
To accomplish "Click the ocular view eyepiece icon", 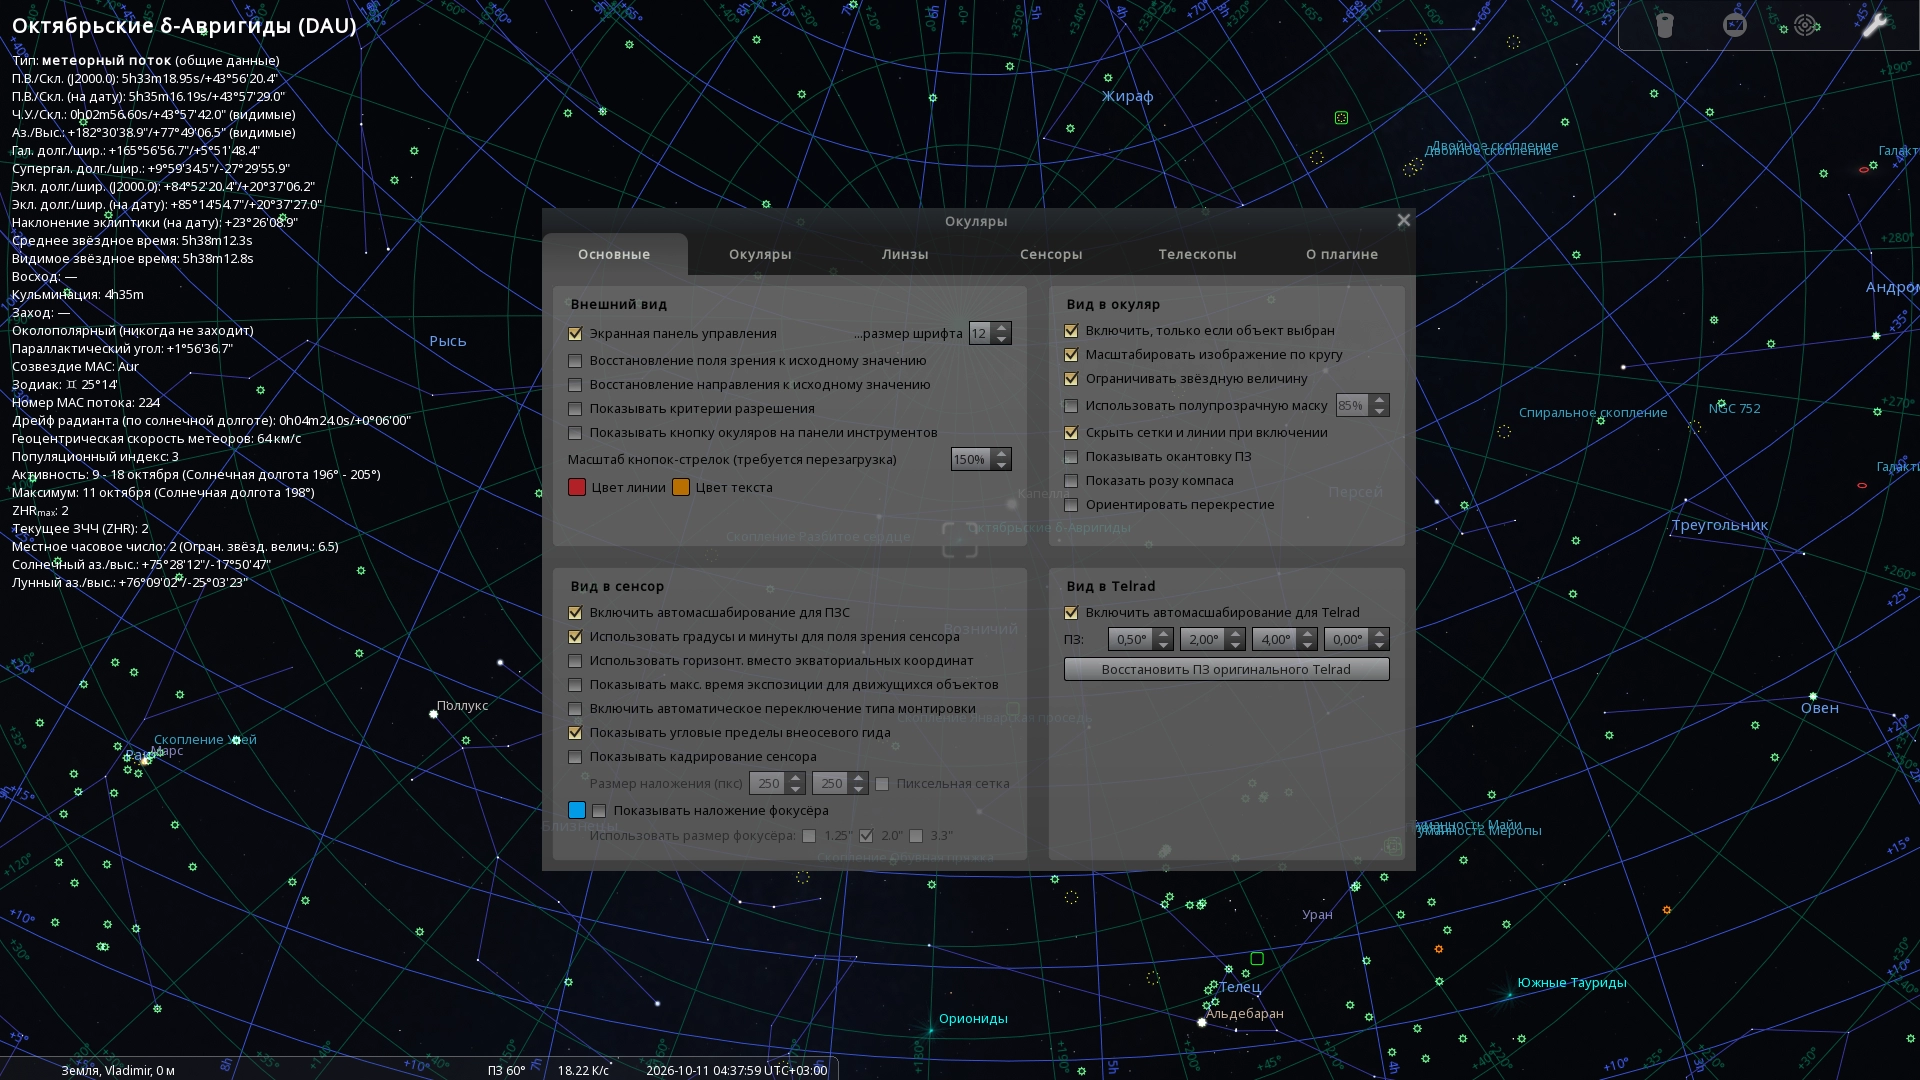I will pos(1664,25).
